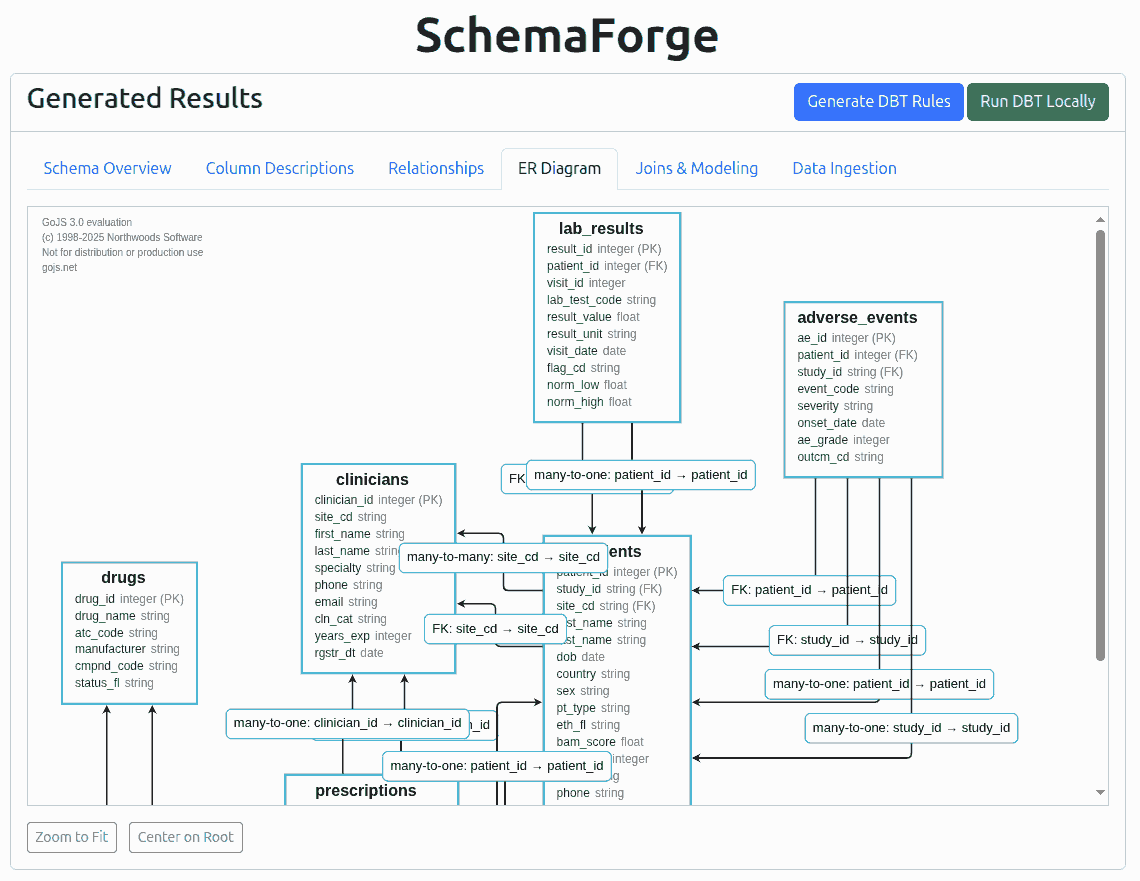Screen dimensions: 1140x881
Task: Click the Generate DBT Rules button
Action: pyautogui.click(x=879, y=101)
